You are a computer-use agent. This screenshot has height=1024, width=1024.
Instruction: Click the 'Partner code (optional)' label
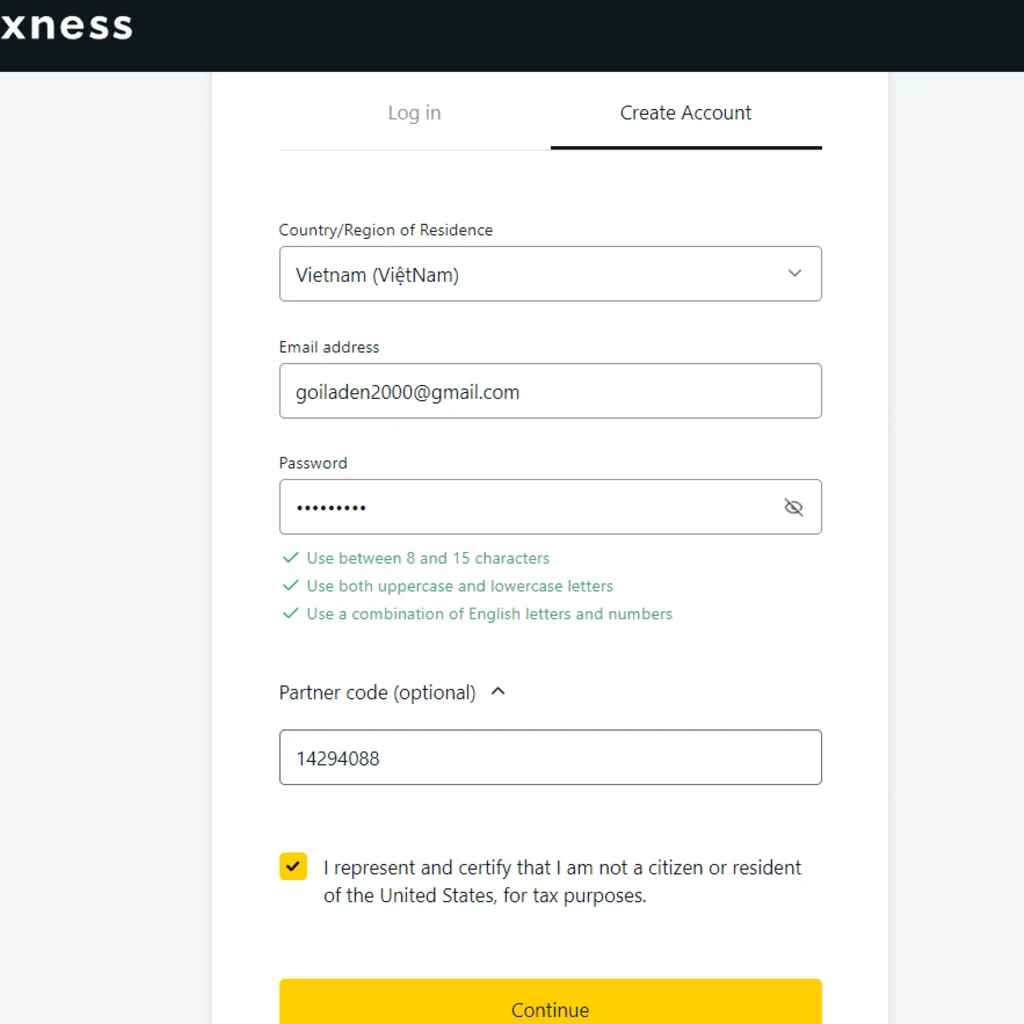[378, 691]
